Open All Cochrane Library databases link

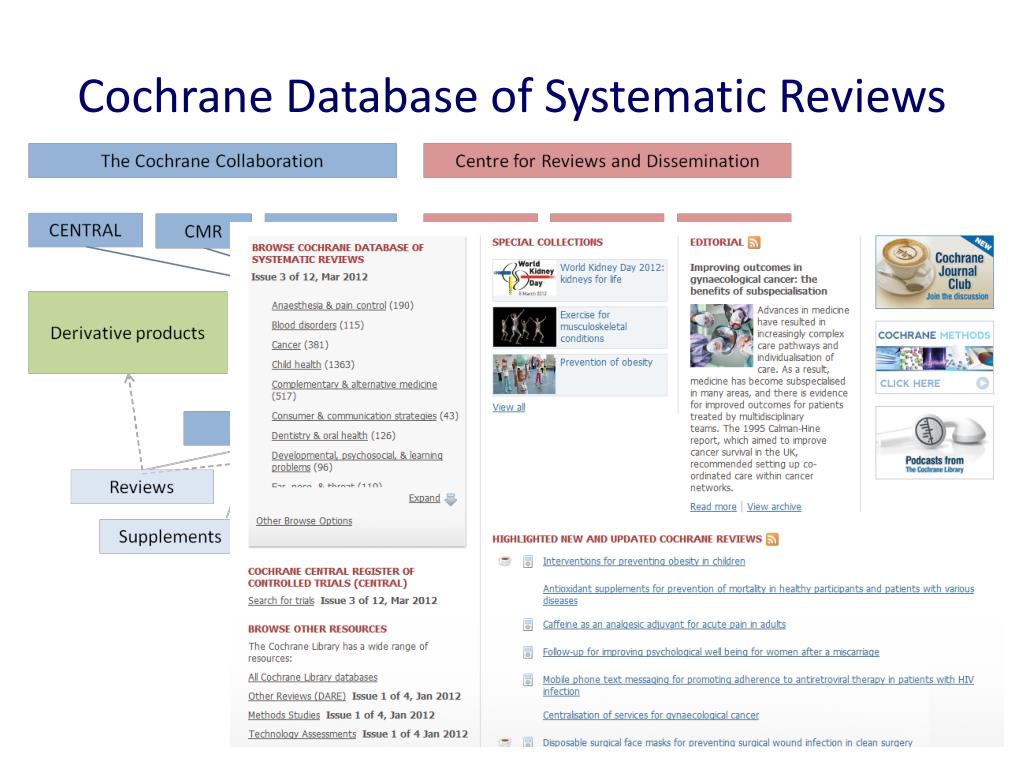[313, 678]
